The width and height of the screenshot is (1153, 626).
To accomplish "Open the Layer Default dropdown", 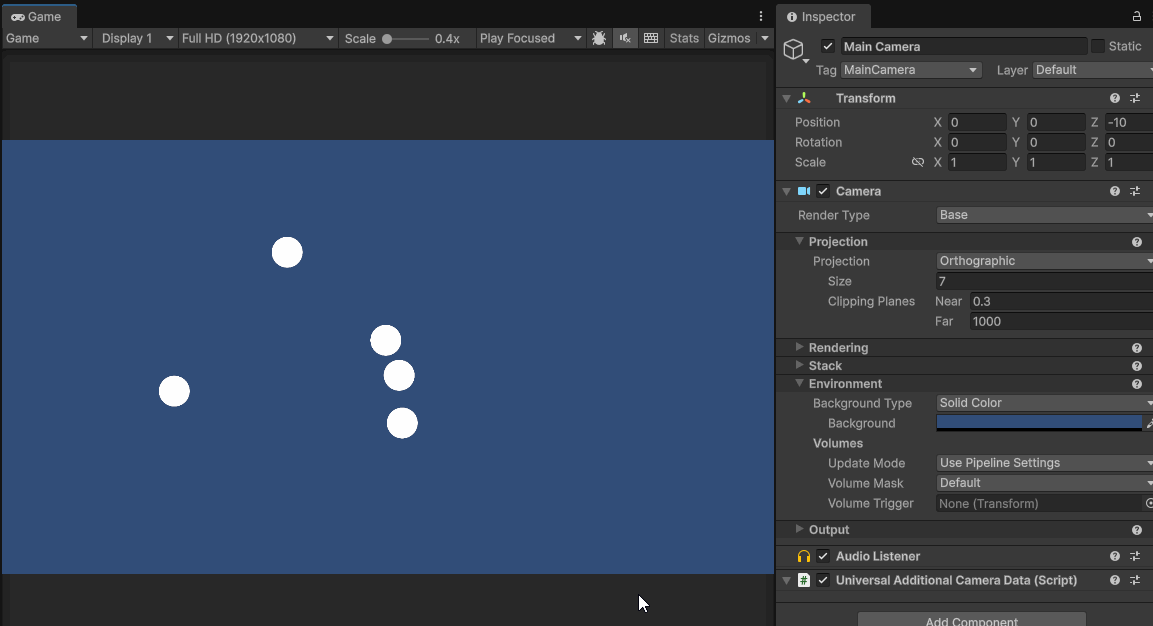I will tap(1093, 70).
